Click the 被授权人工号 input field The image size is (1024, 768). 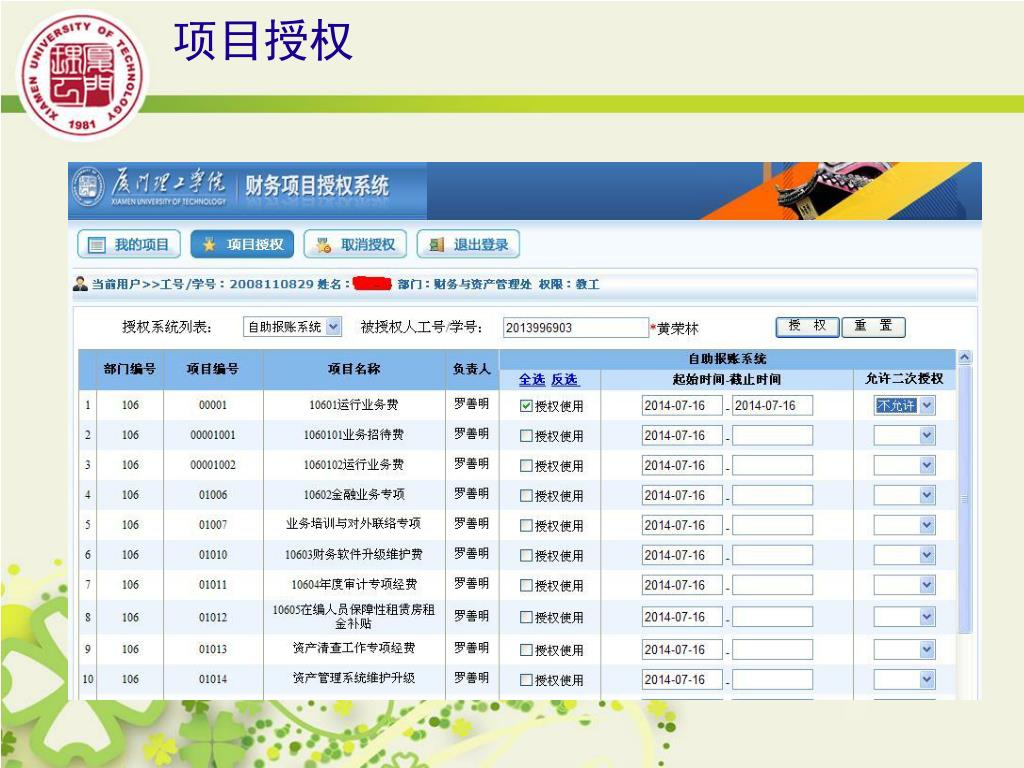coord(575,327)
